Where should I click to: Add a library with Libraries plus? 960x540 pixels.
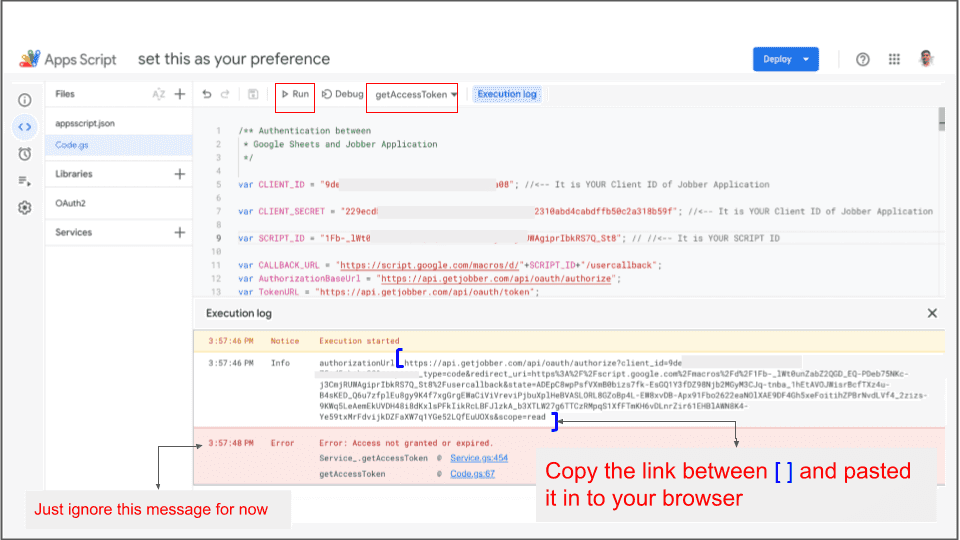coord(180,174)
